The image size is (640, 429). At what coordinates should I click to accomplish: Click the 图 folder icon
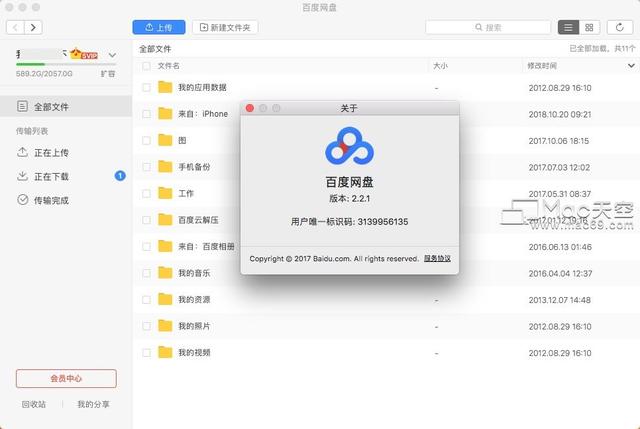(165, 140)
